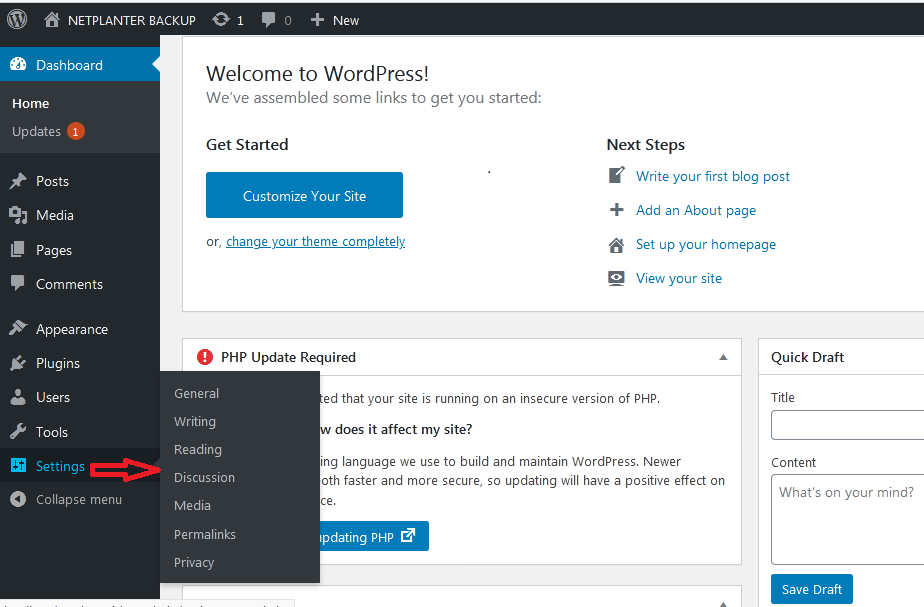Click the Customize Your Site button

(304, 195)
